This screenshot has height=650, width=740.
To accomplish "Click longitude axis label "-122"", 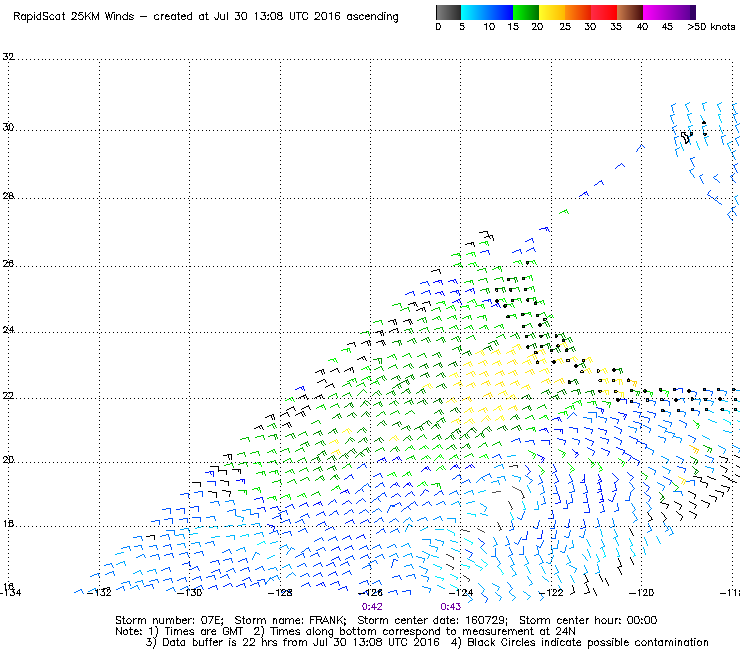I will point(551,592).
